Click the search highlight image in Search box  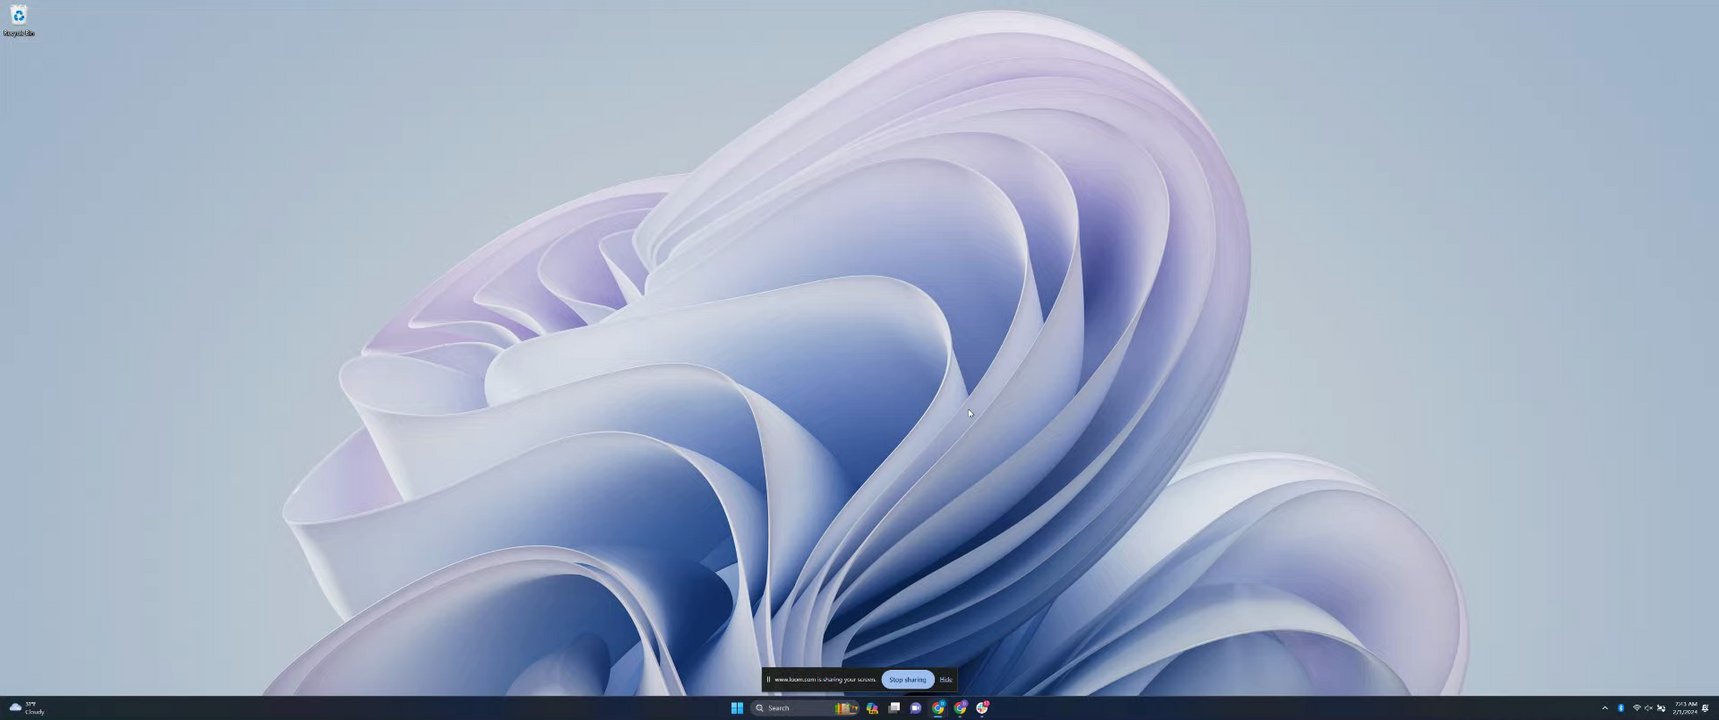847,708
